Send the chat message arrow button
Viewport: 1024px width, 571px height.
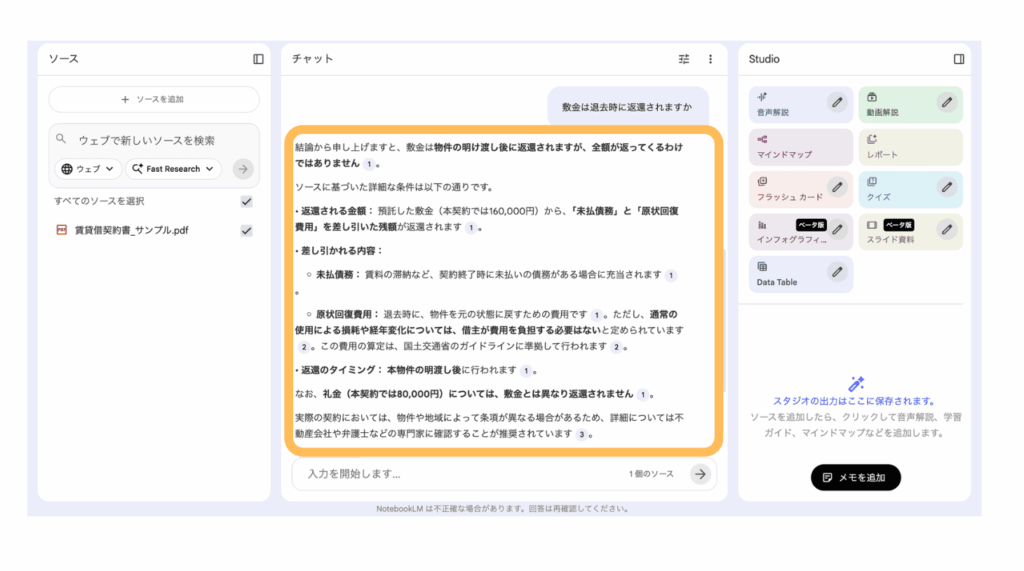pos(700,474)
